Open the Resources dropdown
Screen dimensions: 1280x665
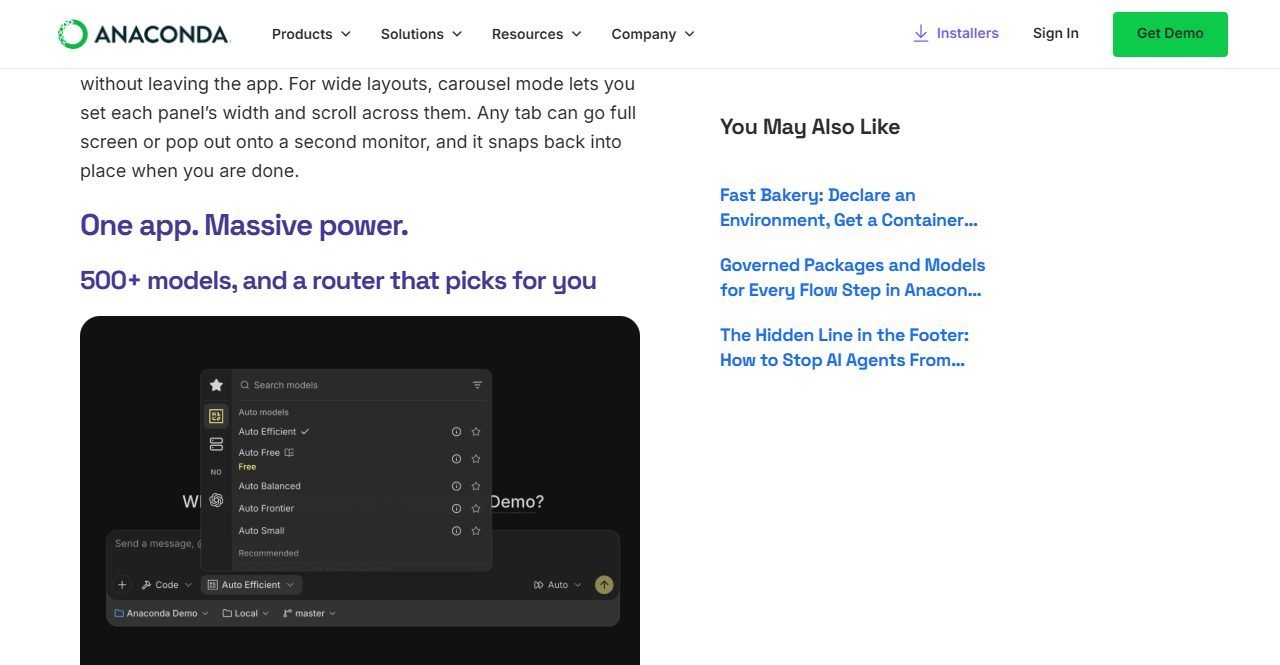pyautogui.click(x=536, y=34)
